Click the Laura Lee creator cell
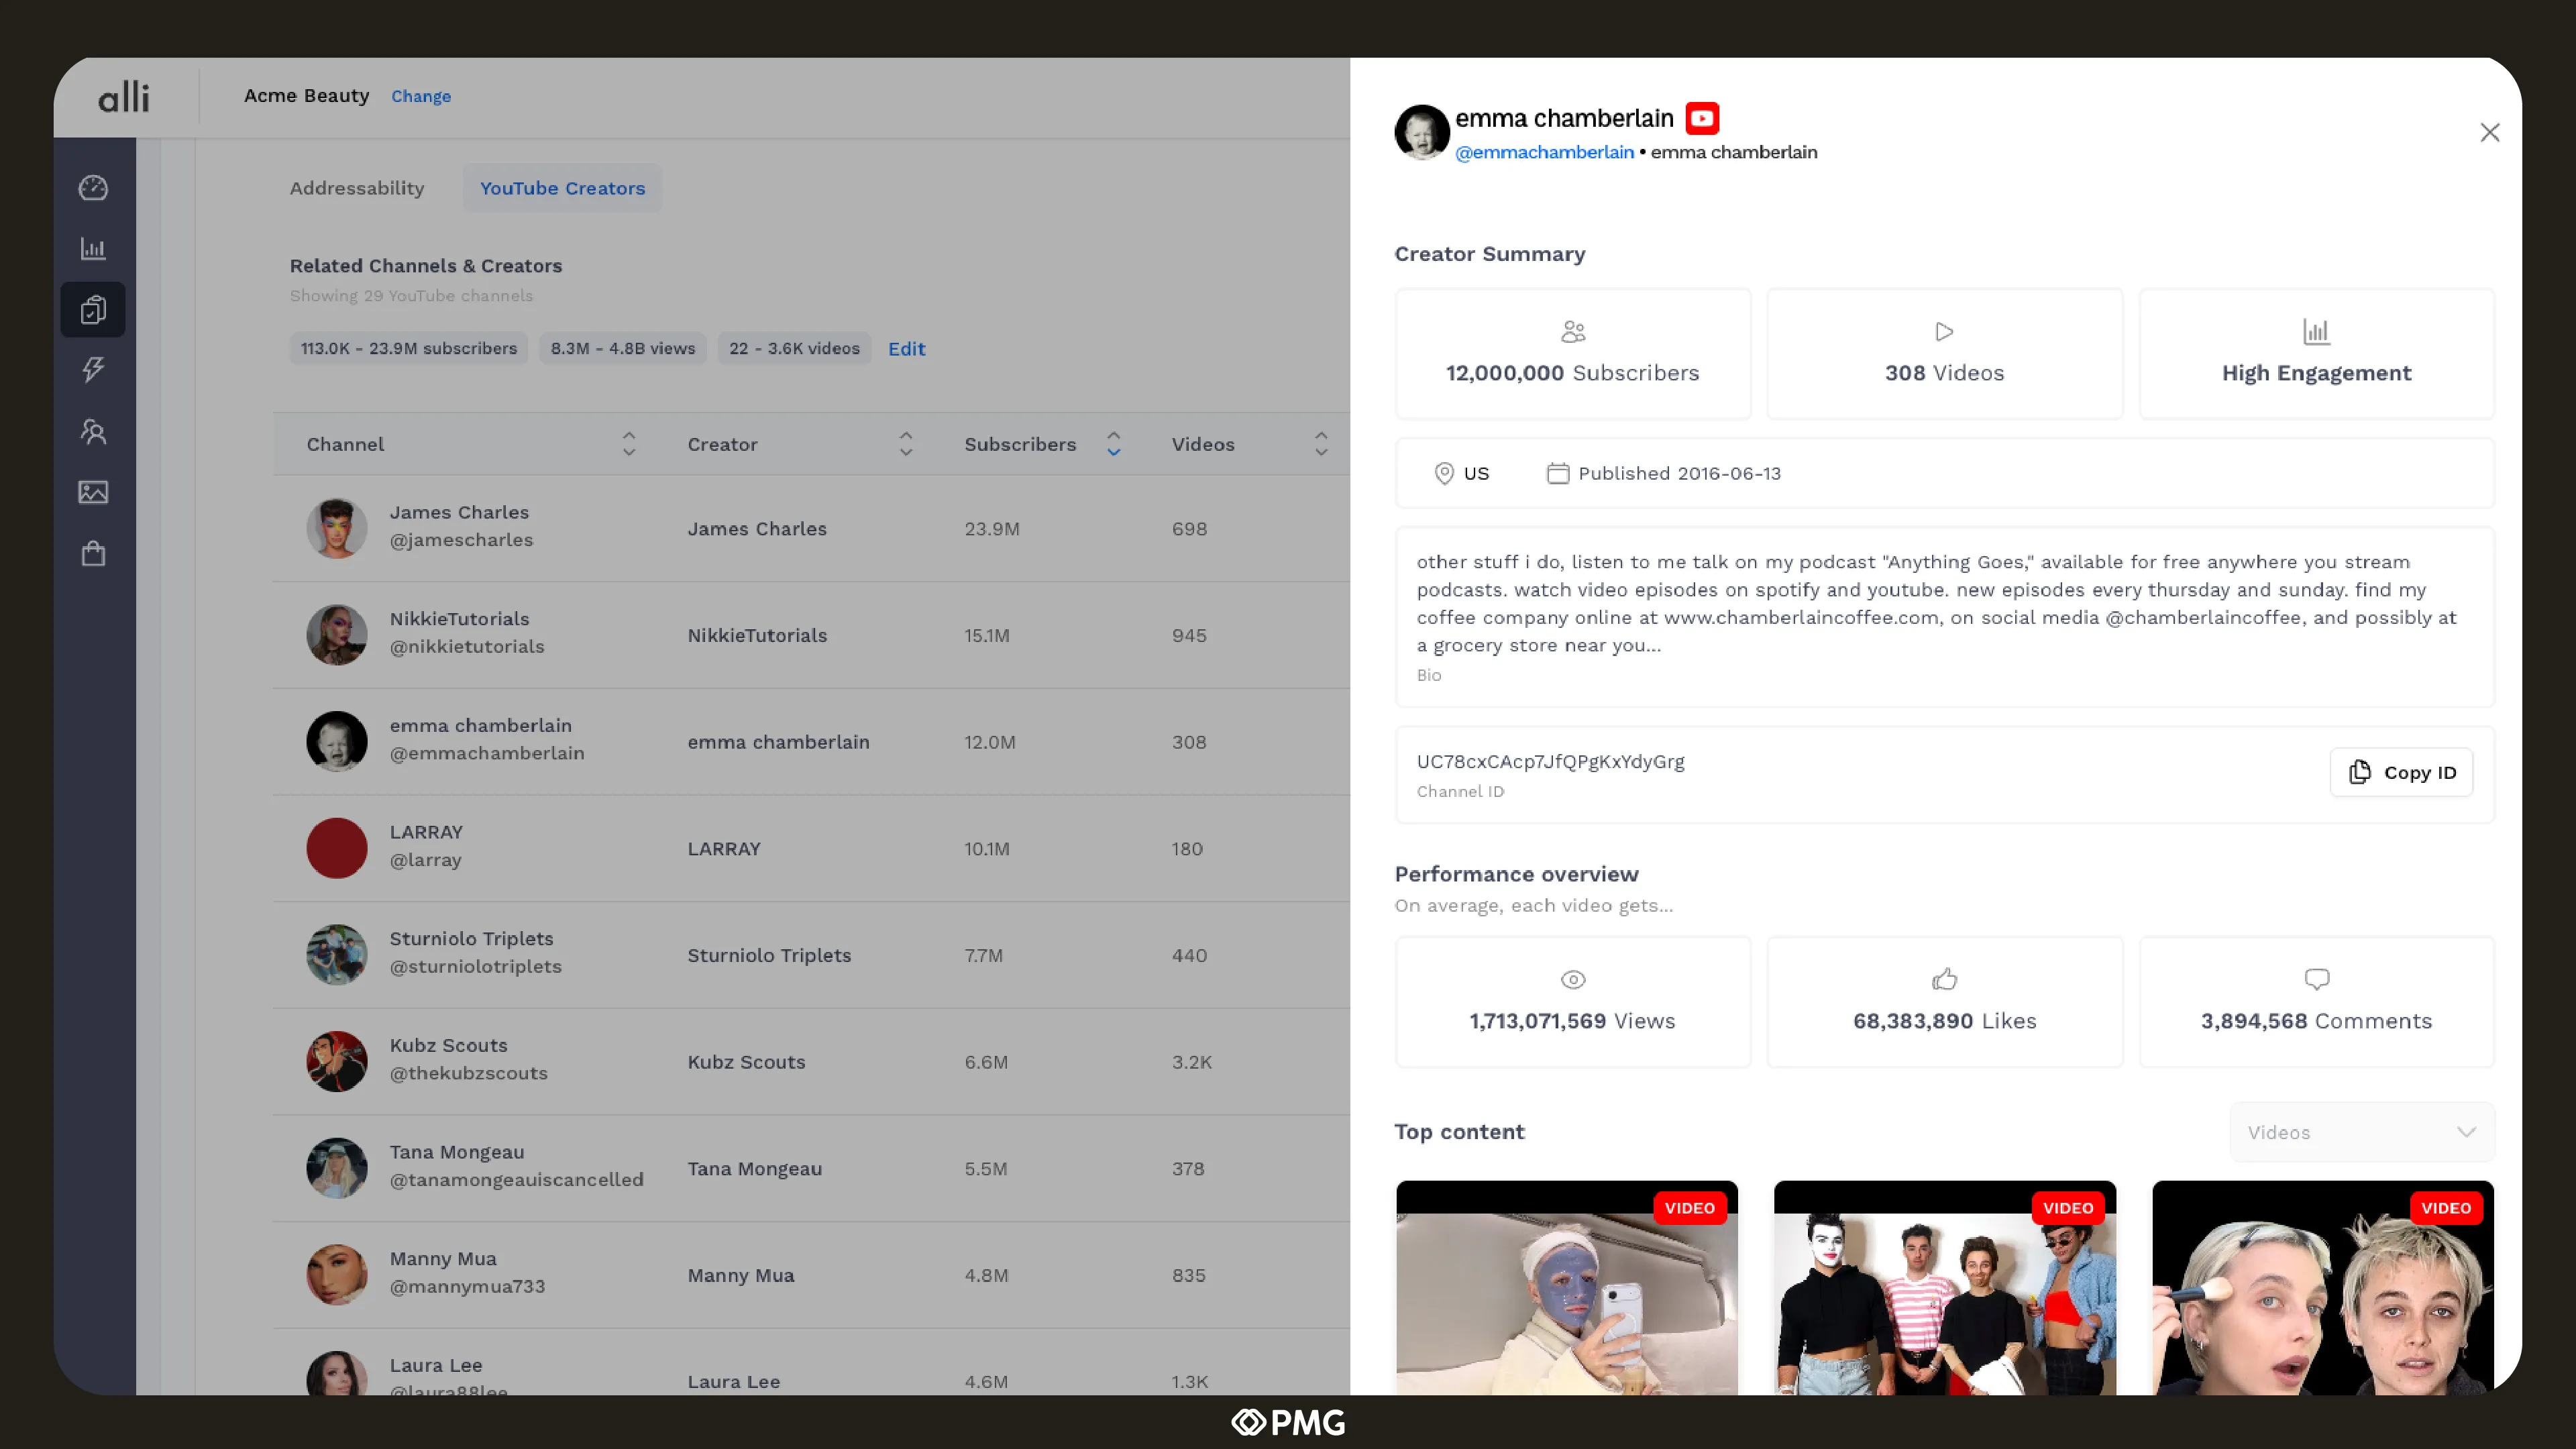The image size is (2576, 1449). click(734, 1382)
